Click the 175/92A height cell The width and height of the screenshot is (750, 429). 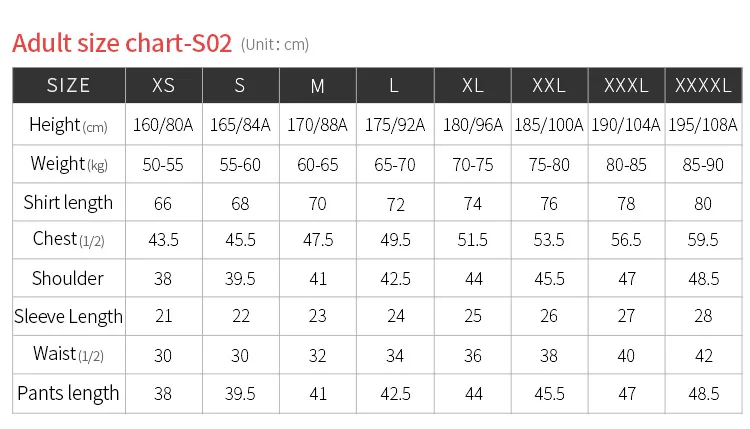[x=394, y=126]
